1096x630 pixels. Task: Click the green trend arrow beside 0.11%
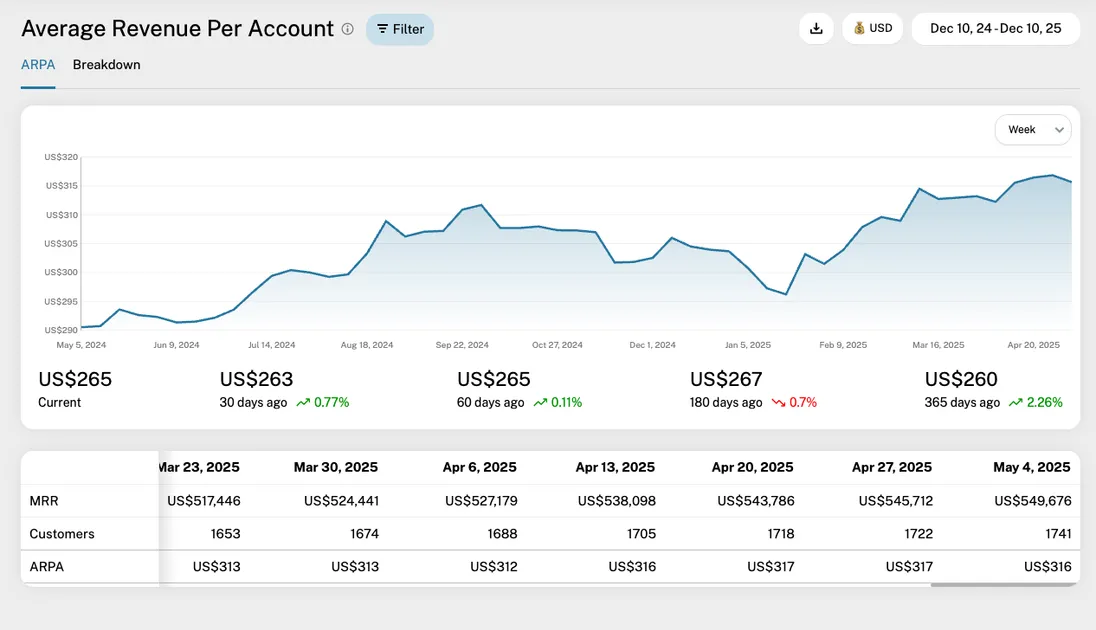pyautogui.click(x=540, y=403)
